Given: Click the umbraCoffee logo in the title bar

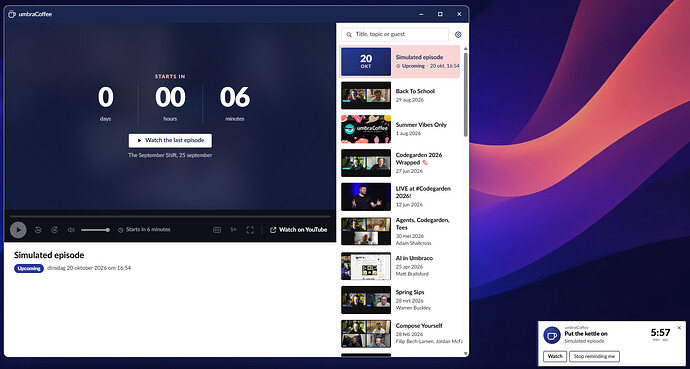Looking at the screenshot, I should (x=12, y=15).
